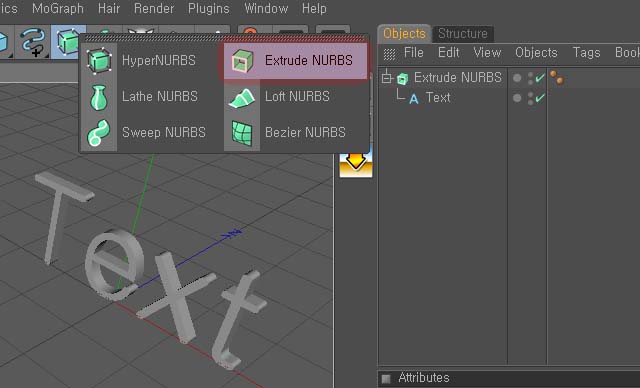
Task: Click the yellow down-arrow icon beside viewport
Action: tap(356, 164)
